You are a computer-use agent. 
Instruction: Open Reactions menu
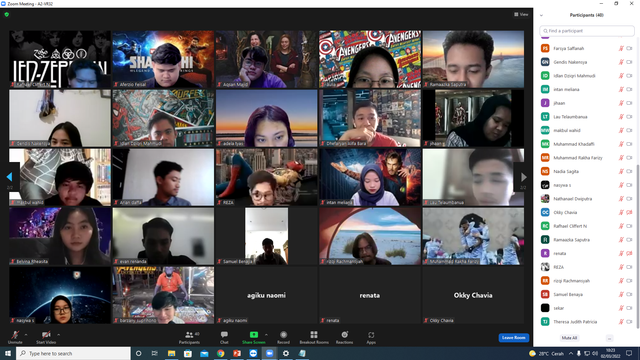click(344, 338)
